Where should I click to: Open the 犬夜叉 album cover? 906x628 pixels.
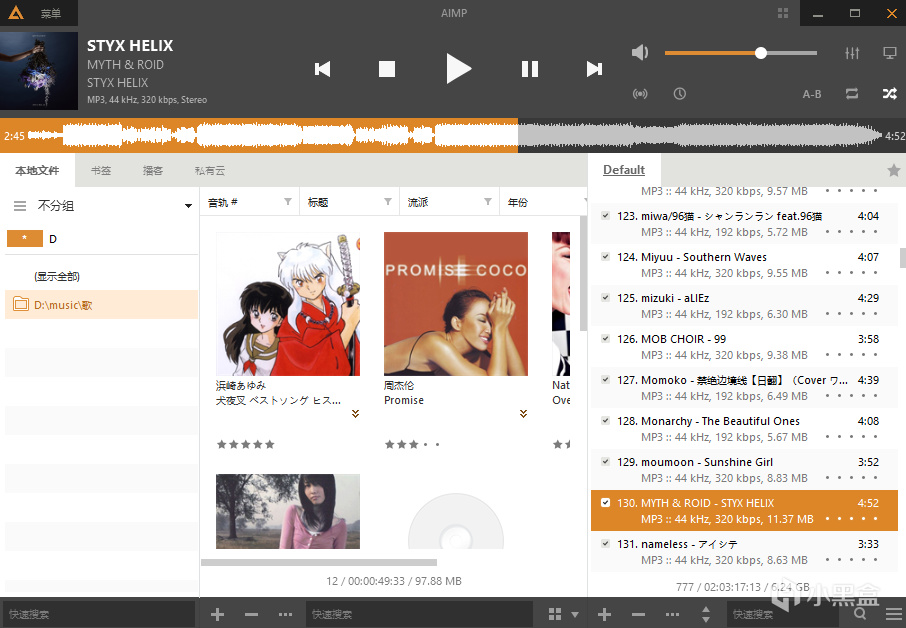tap(288, 304)
